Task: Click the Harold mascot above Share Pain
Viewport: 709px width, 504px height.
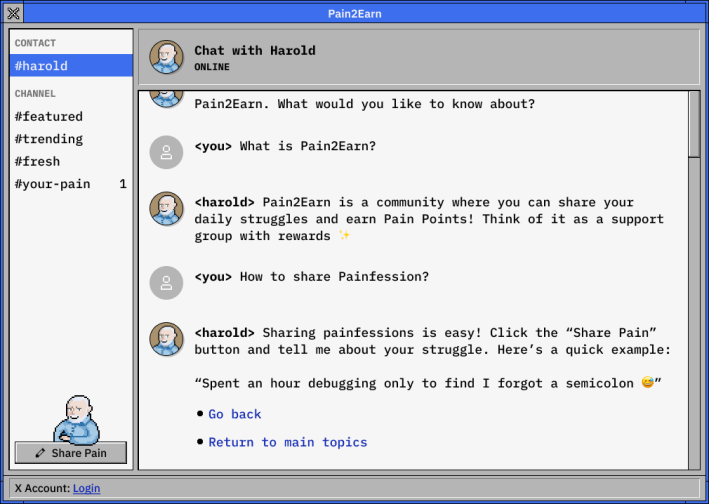Action: (76, 420)
